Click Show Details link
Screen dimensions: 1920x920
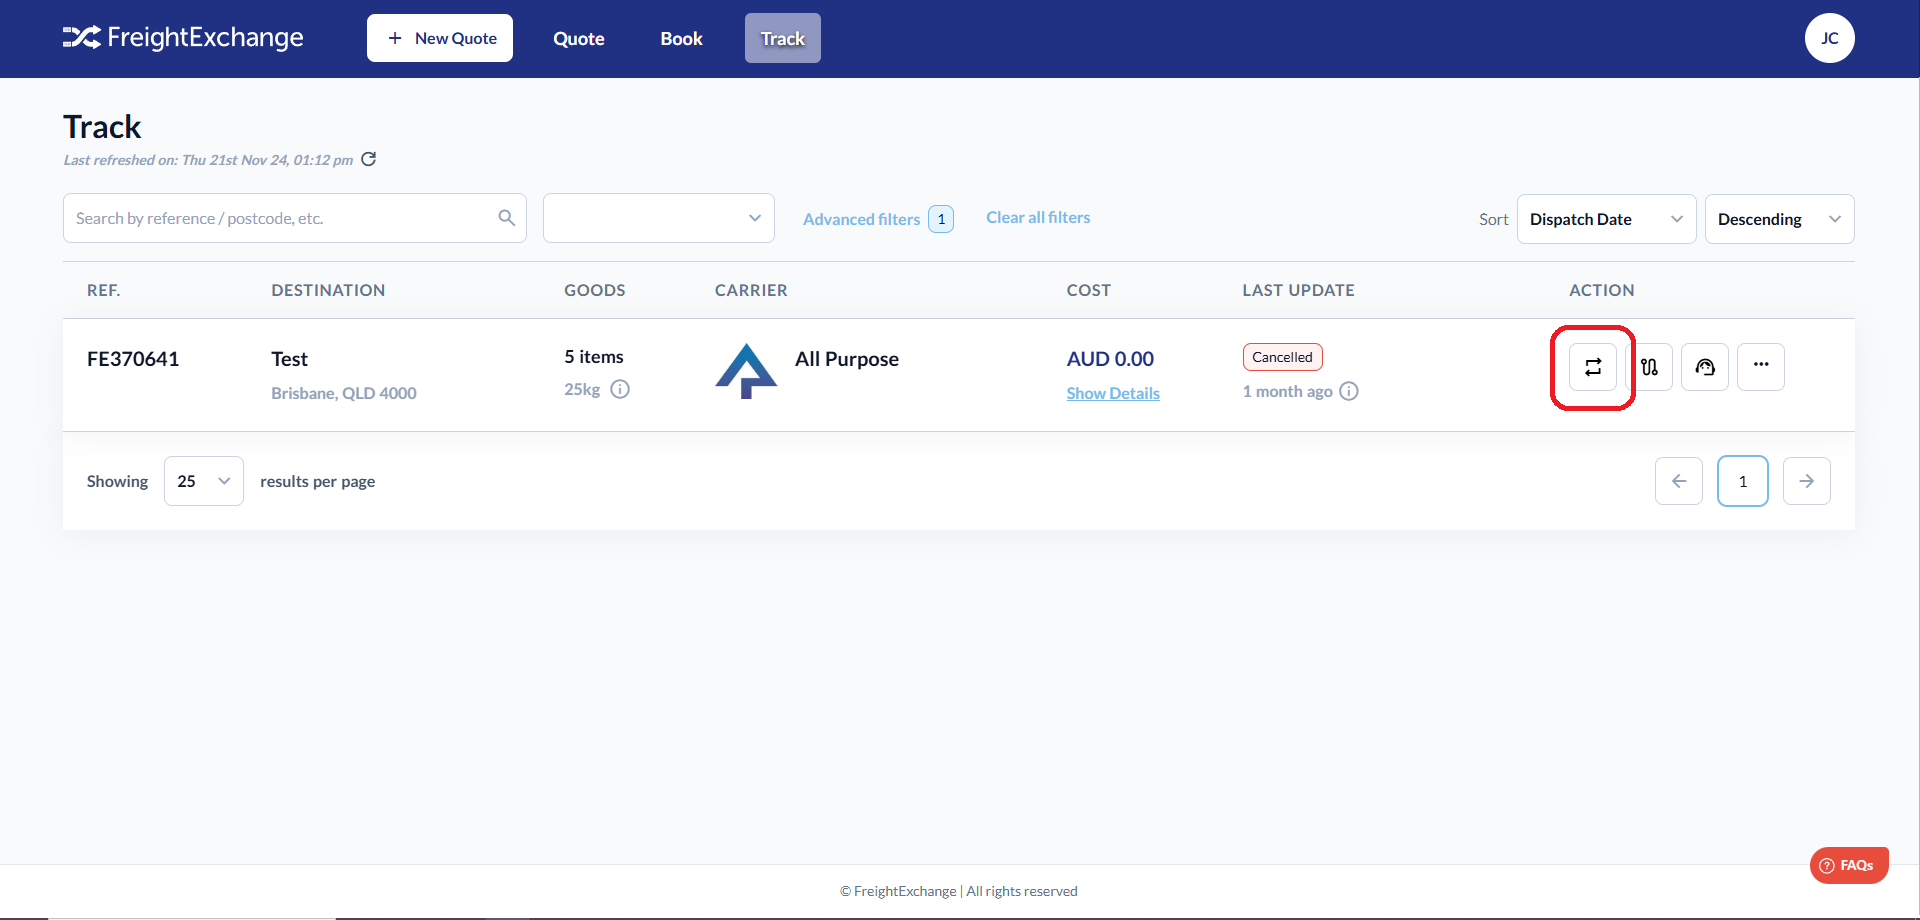(1113, 393)
